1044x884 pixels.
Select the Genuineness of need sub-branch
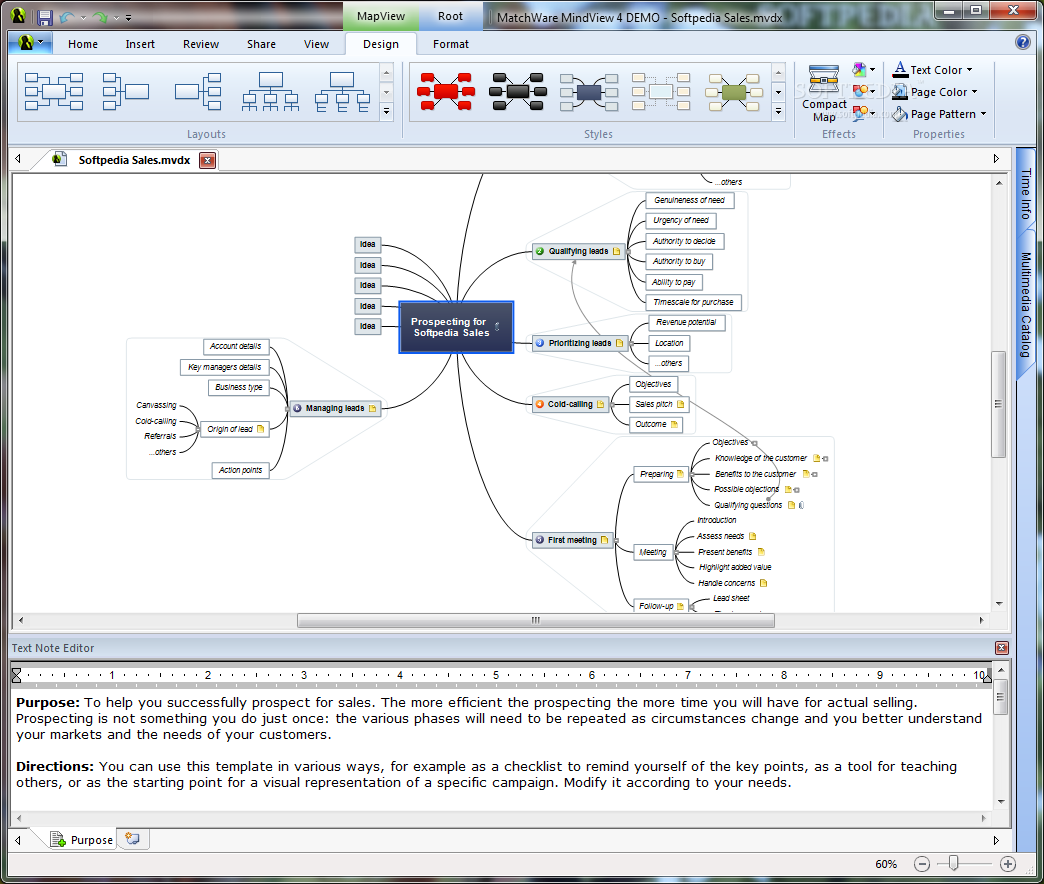pyautogui.click(x=690, y=200)
